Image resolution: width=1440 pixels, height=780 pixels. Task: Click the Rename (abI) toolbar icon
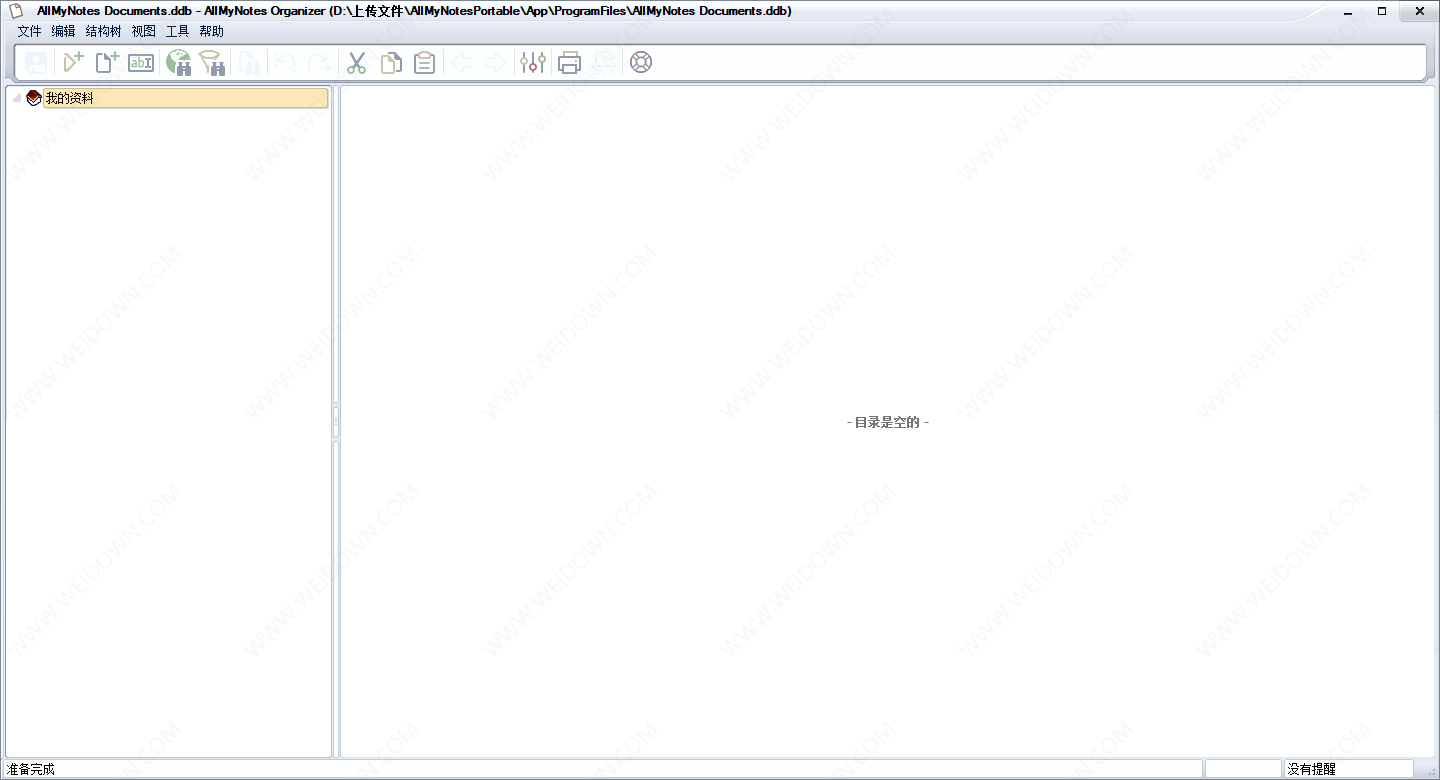pyautogui.click(x=141, y=63)
